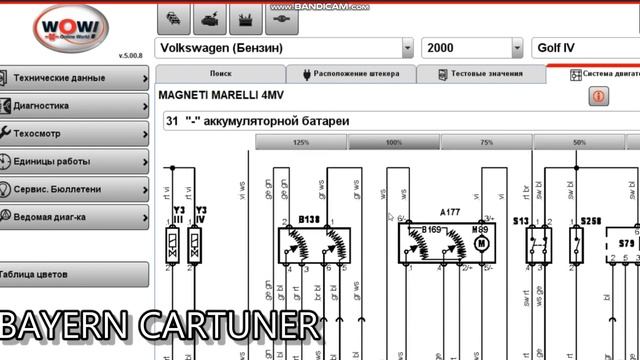The width and height of the screenshot is (640, 360).
Task: Select motor M89 symbol in diagram
Action: click(x=482, y=244)
